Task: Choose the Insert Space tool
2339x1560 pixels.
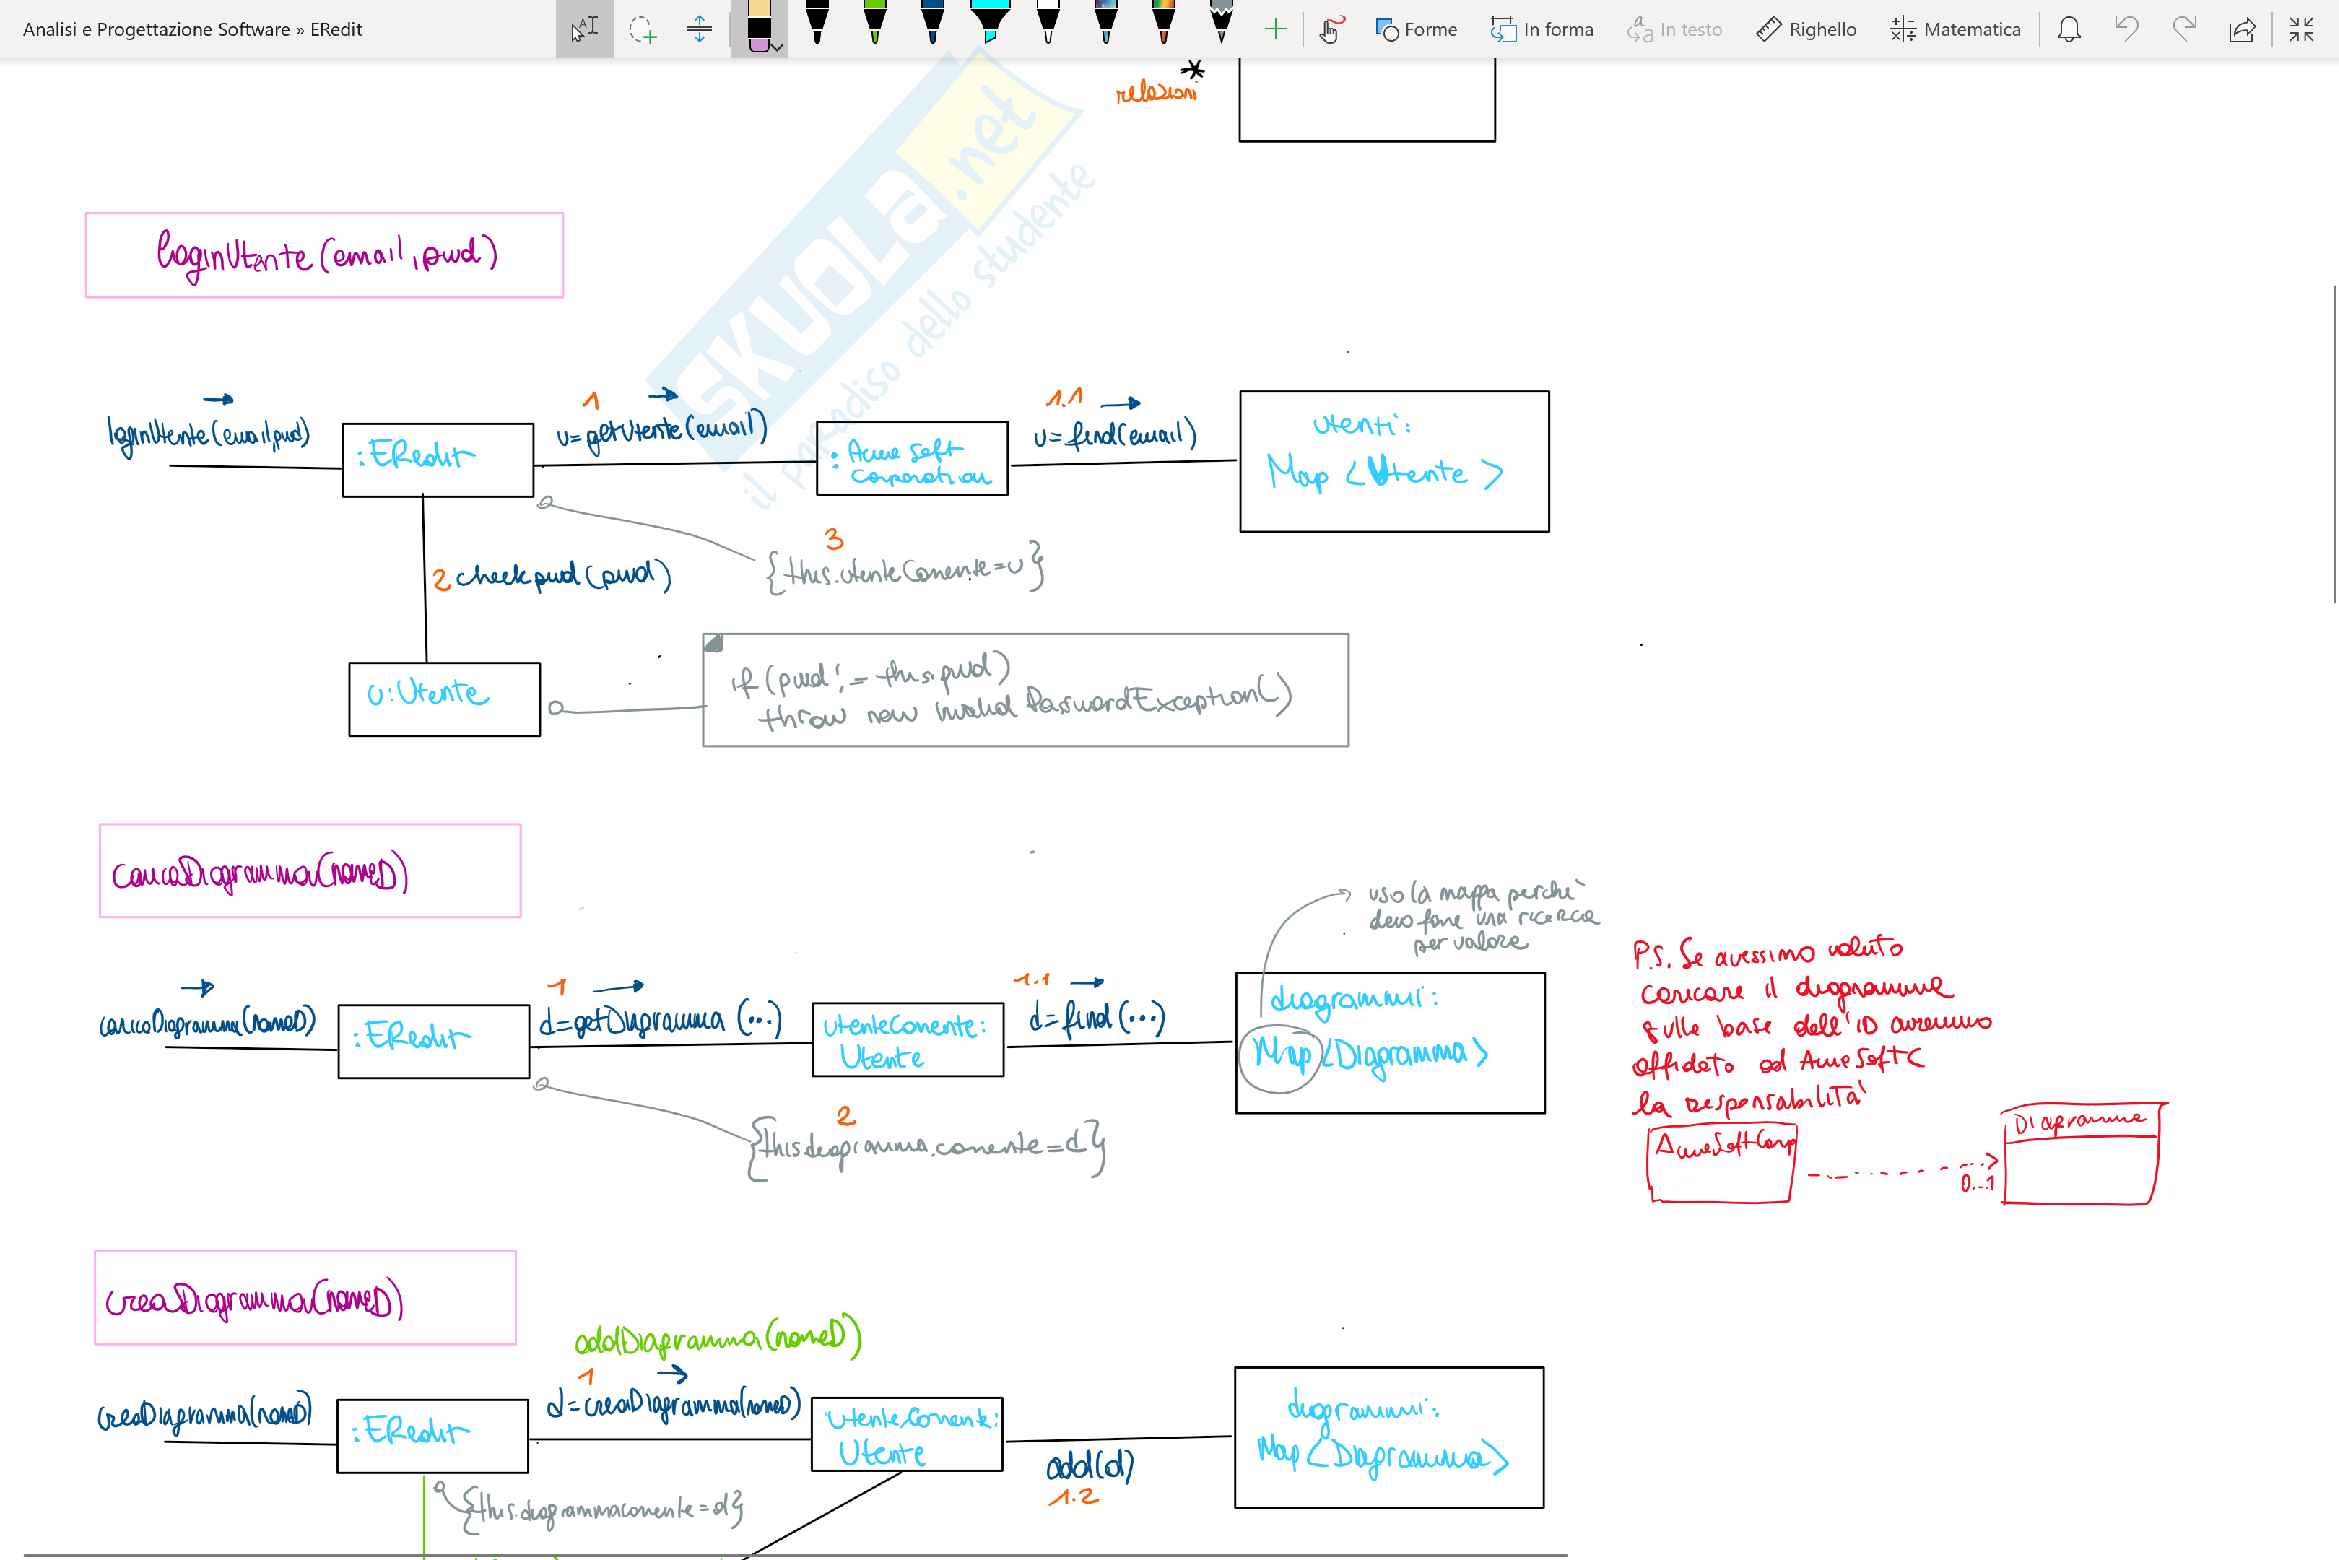Action: click(x=700, y=29)
